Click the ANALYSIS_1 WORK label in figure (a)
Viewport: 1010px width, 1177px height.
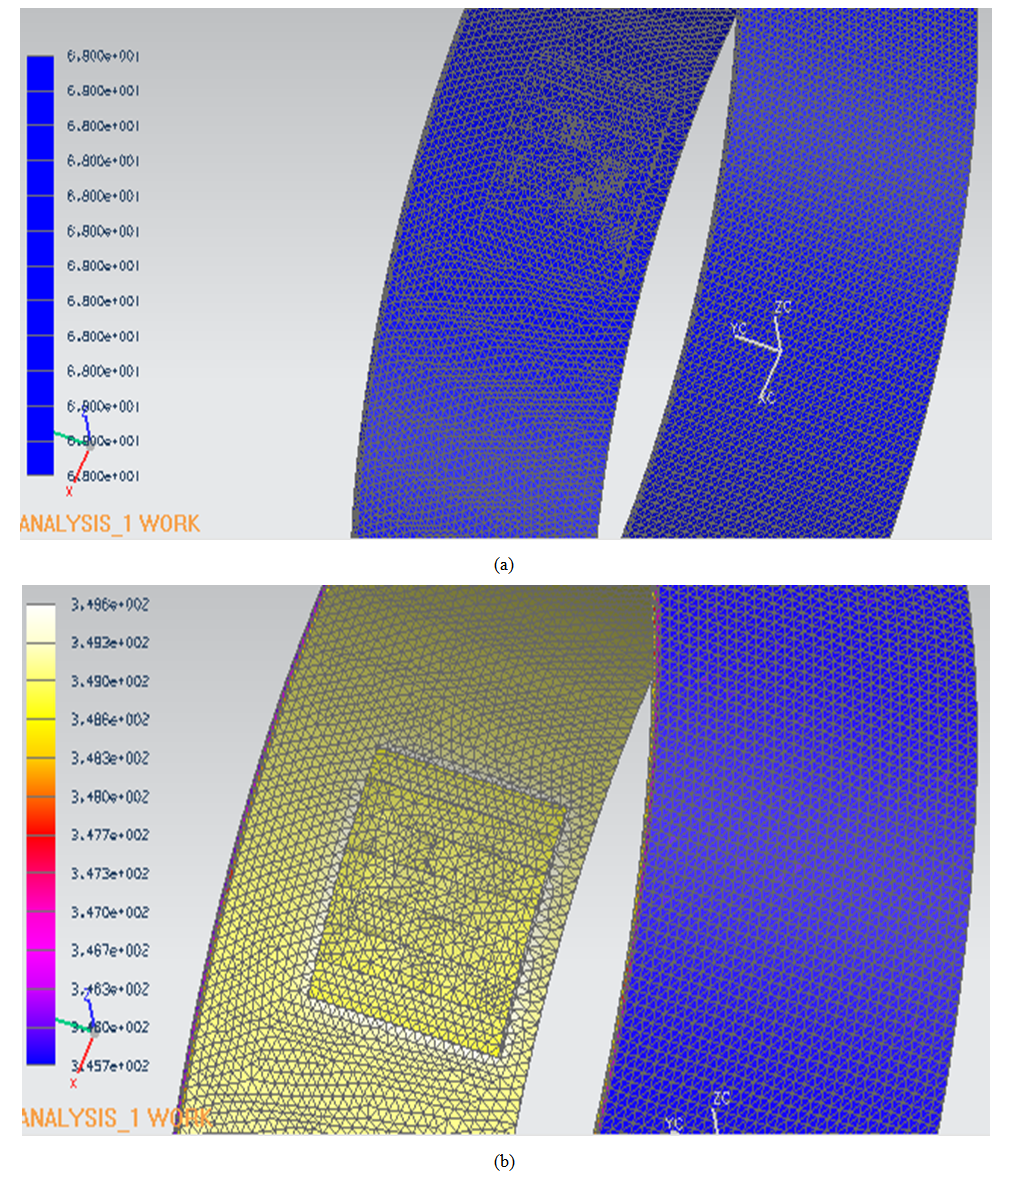(x=110, y=523)
